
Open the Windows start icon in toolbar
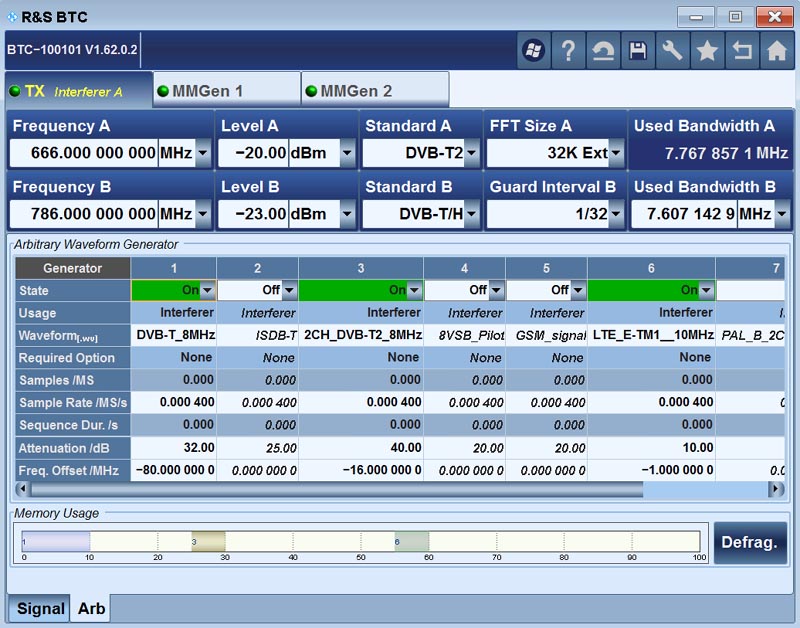tap(534, 51)
